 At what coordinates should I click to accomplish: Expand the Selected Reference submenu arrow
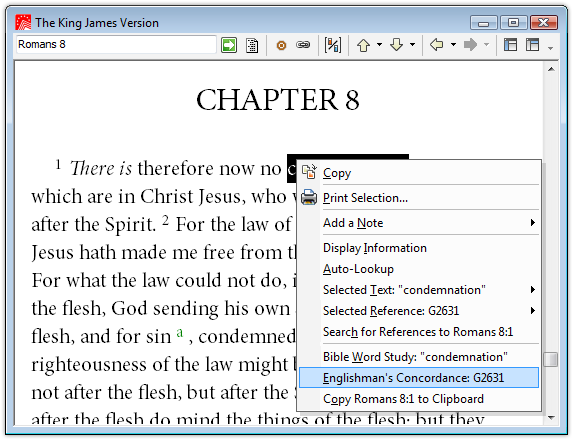point(533,311)
